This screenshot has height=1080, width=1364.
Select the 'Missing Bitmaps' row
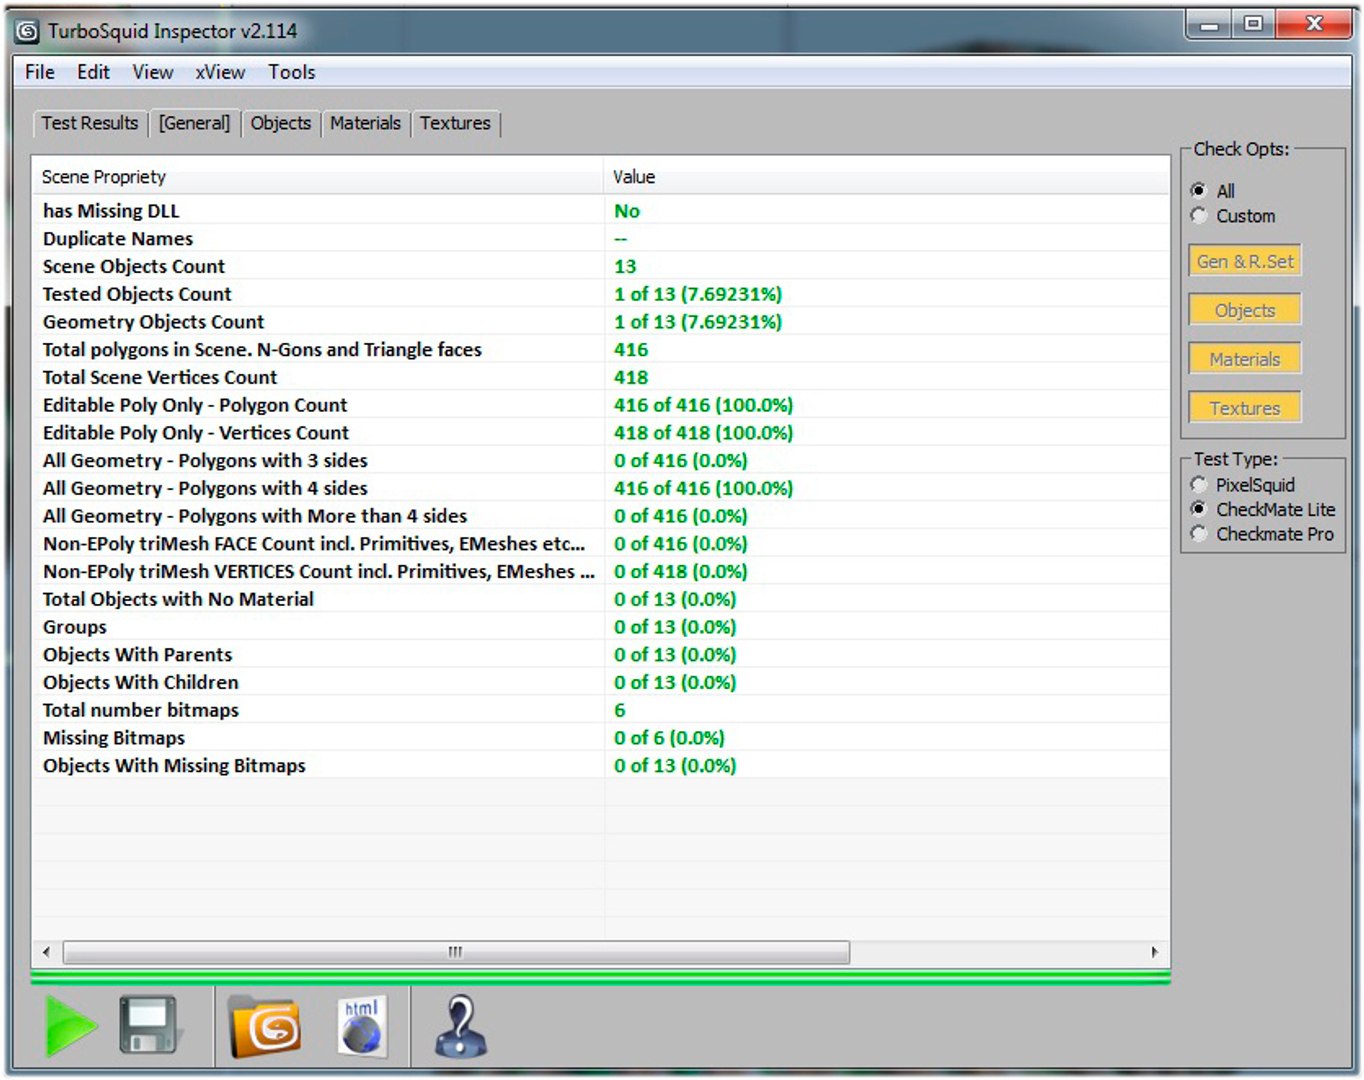coord(601,738)
